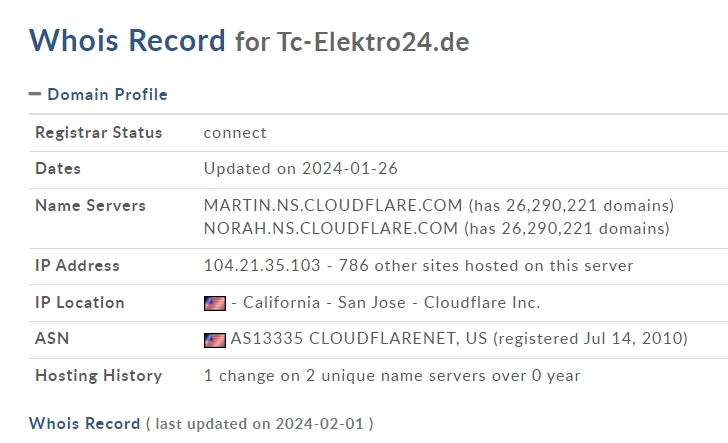Click AS13335 CLOUDFLARENET, US entry
The height and width of the screenshot is (443, 728).
pos(359,339)
